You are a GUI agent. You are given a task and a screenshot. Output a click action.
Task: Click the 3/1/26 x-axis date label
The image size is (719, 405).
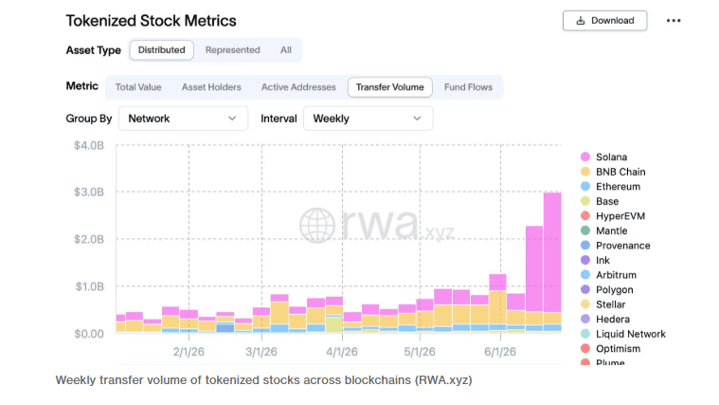pyautogui.click(x=261, y=352)
